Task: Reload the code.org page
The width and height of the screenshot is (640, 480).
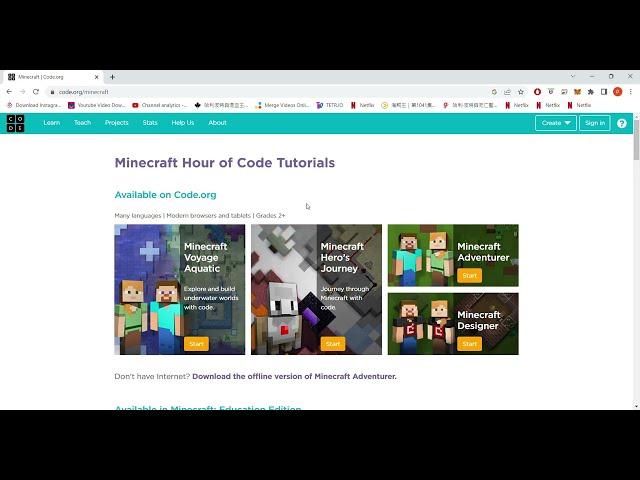Action: (36, 92)
